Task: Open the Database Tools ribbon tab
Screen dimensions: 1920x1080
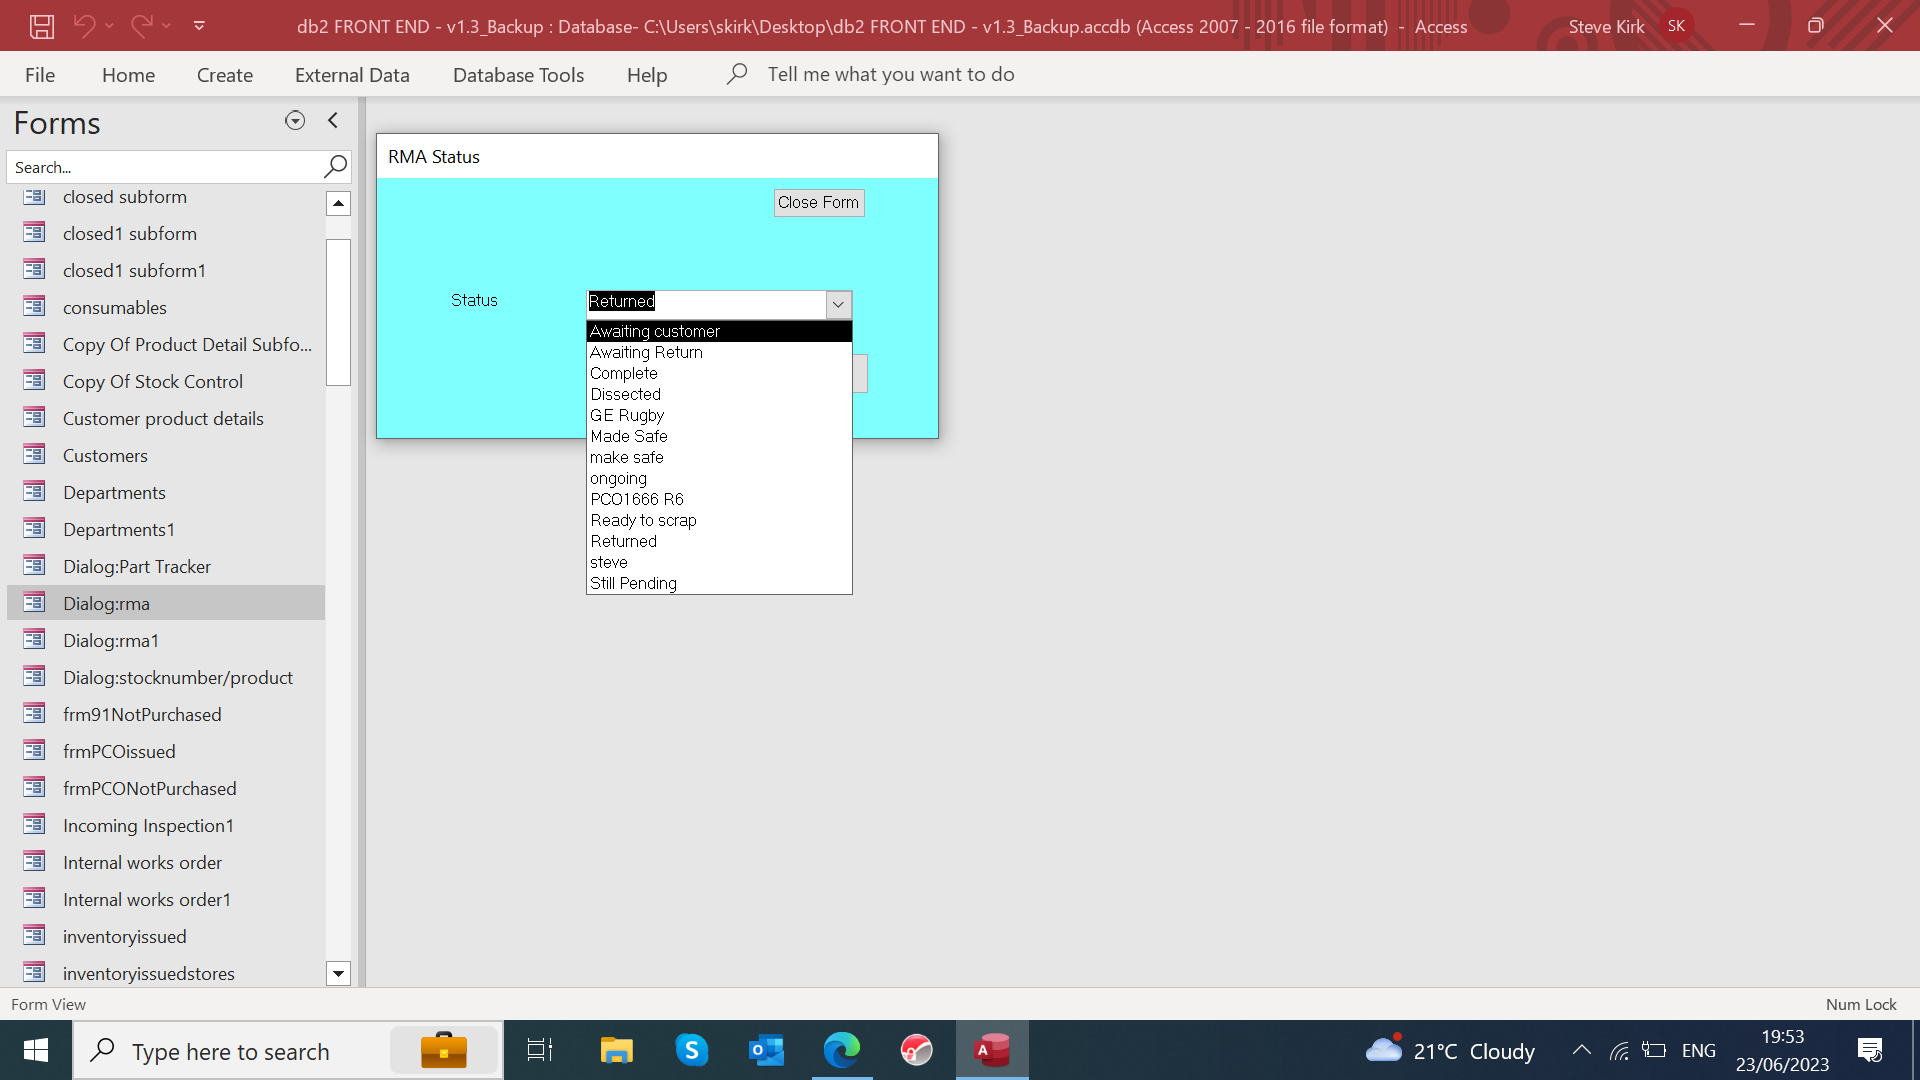Action: coord(518,75)
